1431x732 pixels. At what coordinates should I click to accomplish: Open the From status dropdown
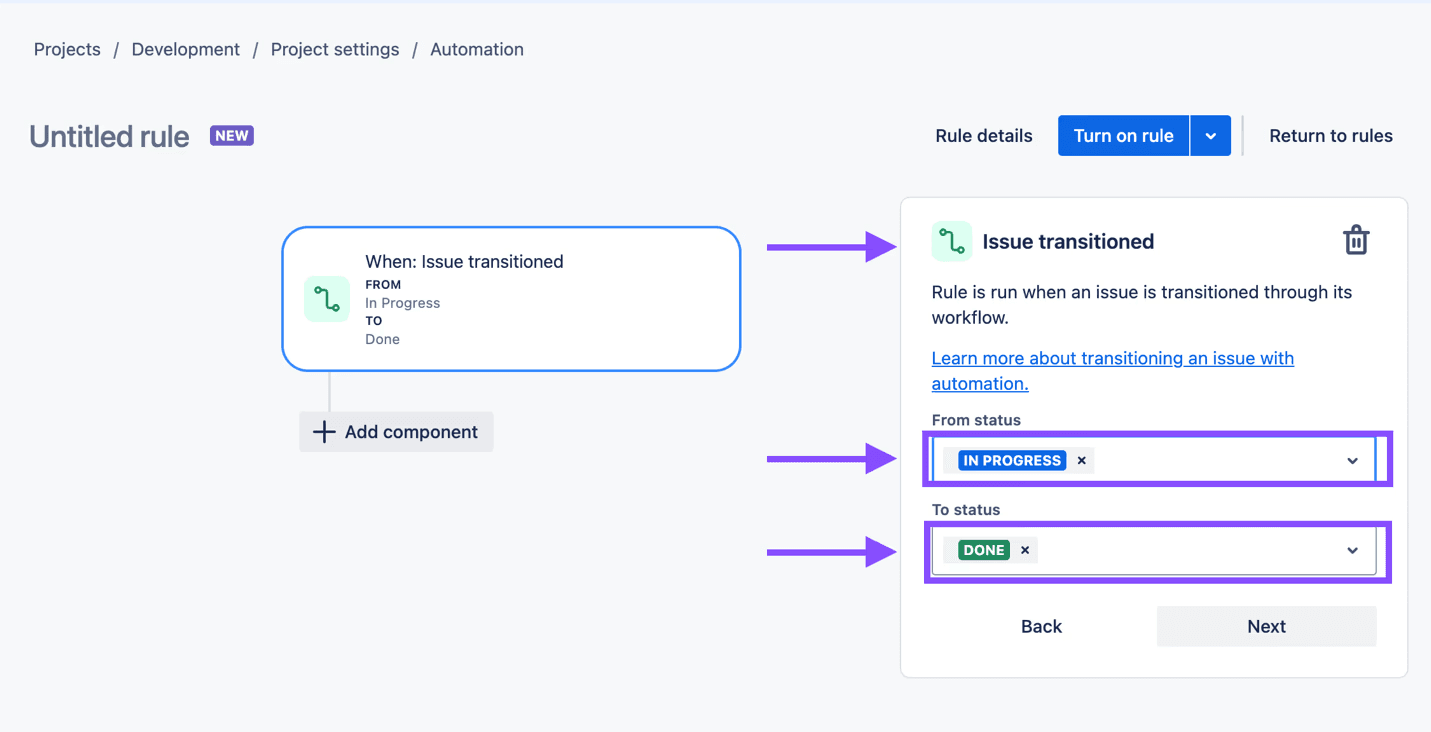(x=1353, y=460)
